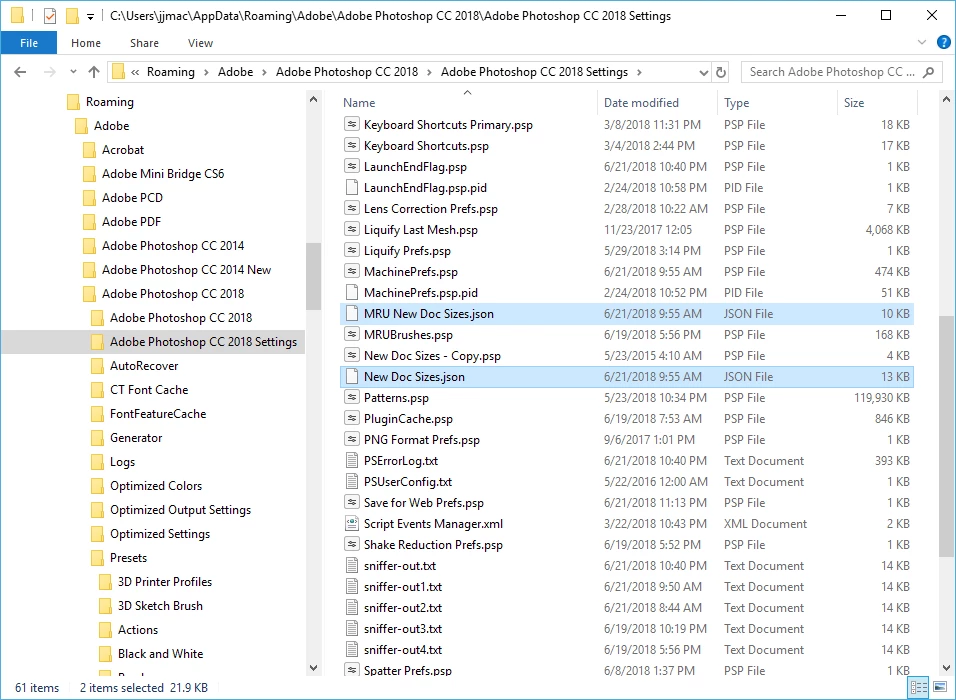Select Roaming folder in navigation tree
This screenshot has height=700, width=956.
[109, 102]
